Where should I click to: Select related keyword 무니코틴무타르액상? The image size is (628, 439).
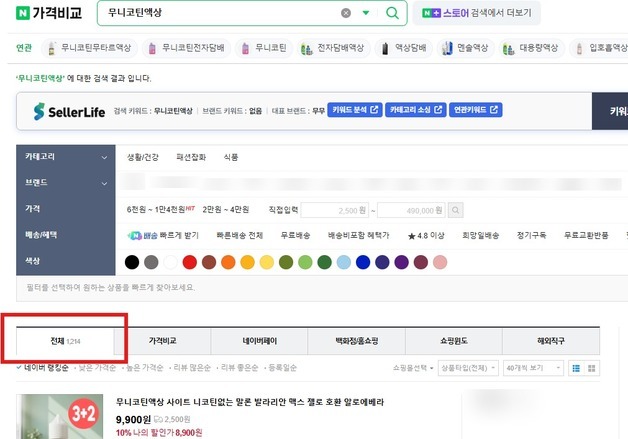tap(90, 48)
